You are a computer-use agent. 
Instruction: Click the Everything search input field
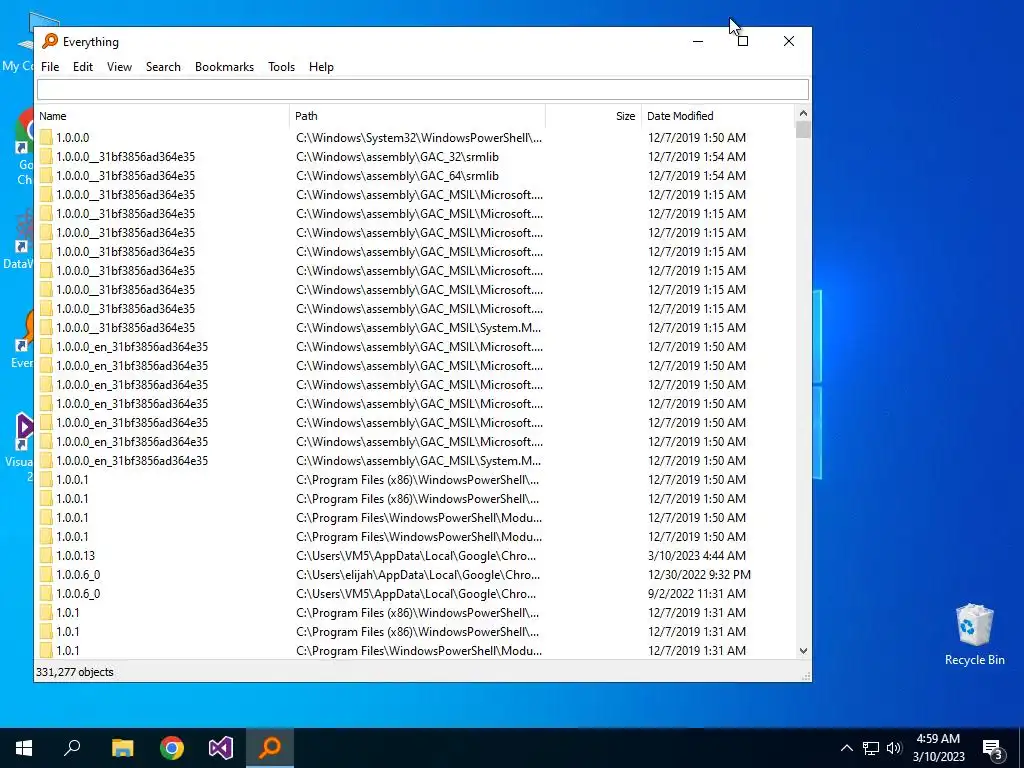click(x=423, y=89)
